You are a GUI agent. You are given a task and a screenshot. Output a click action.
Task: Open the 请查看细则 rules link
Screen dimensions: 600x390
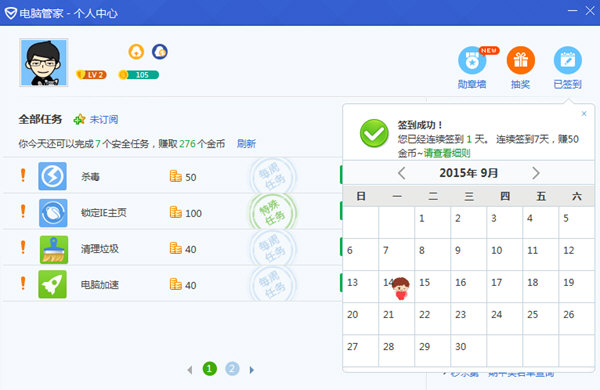click(447, 153)
